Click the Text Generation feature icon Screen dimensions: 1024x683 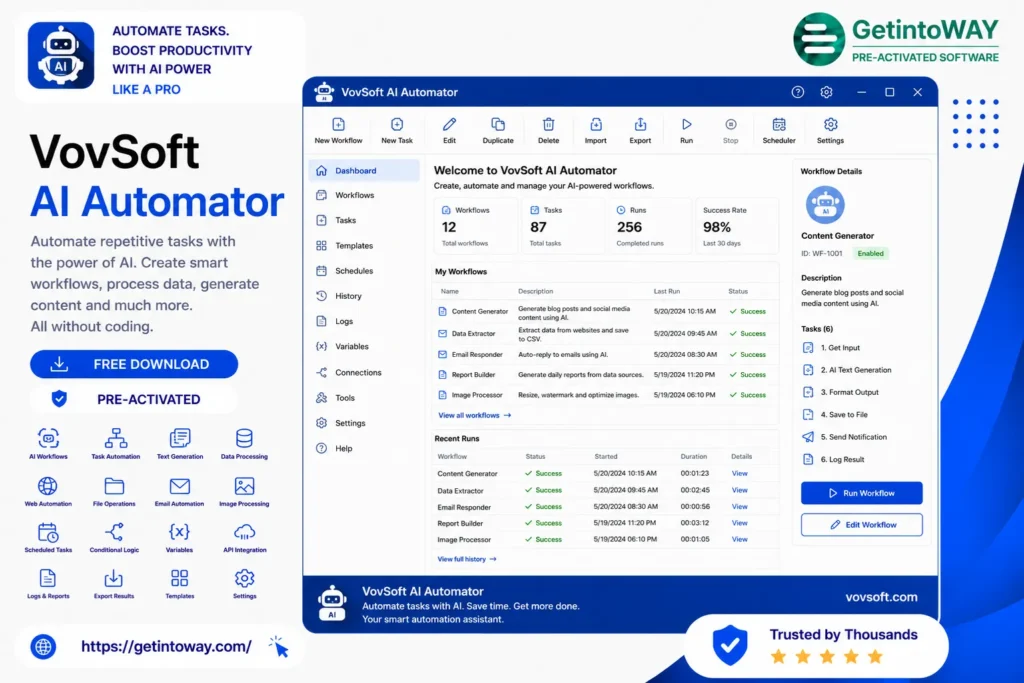tap(180, 438)
